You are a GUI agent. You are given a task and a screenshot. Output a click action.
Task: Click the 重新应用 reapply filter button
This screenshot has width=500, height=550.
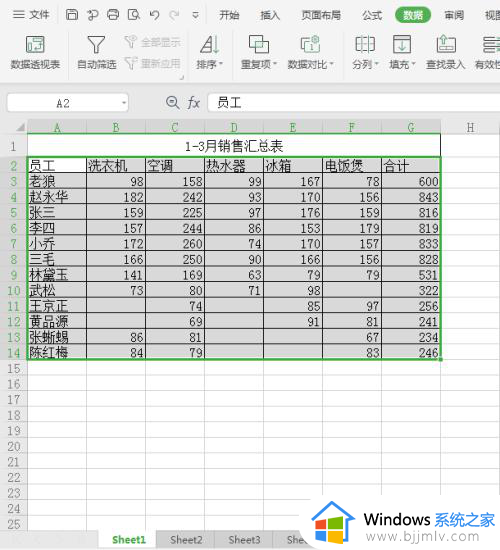coord(152,63)
